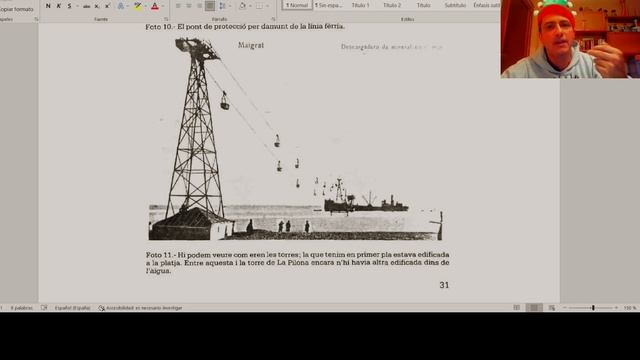This screenshot has width=640, height=360.
Task: Apply the Énfasis sutil style
Action: 486,5
